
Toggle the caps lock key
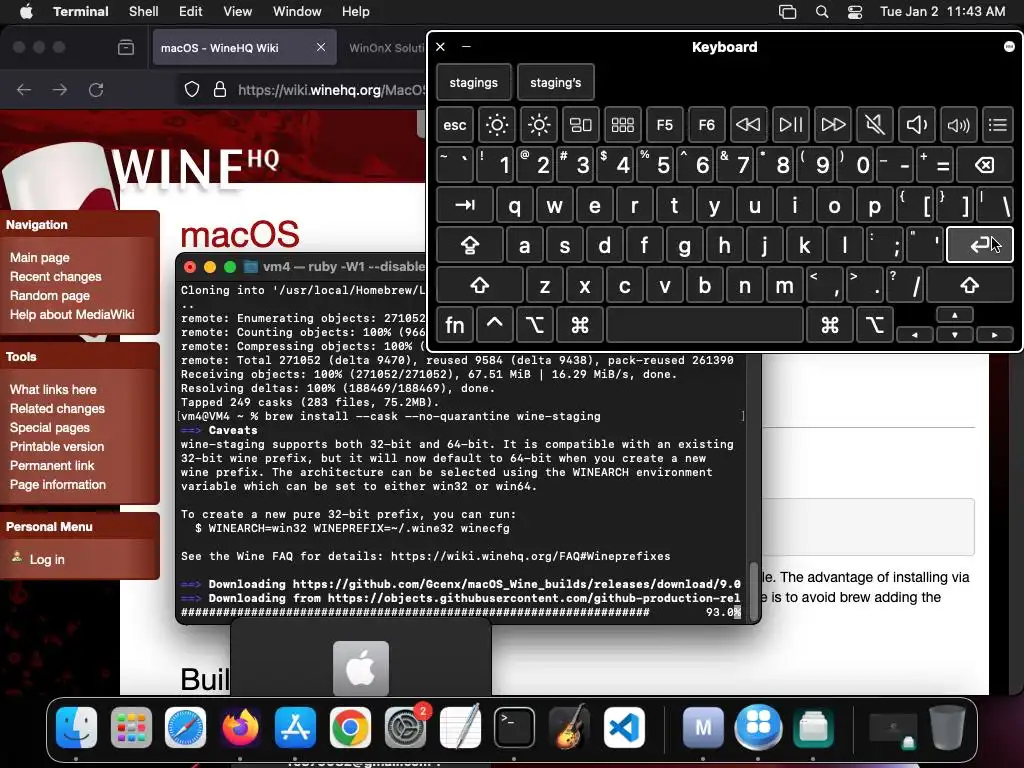click(470, 246)
